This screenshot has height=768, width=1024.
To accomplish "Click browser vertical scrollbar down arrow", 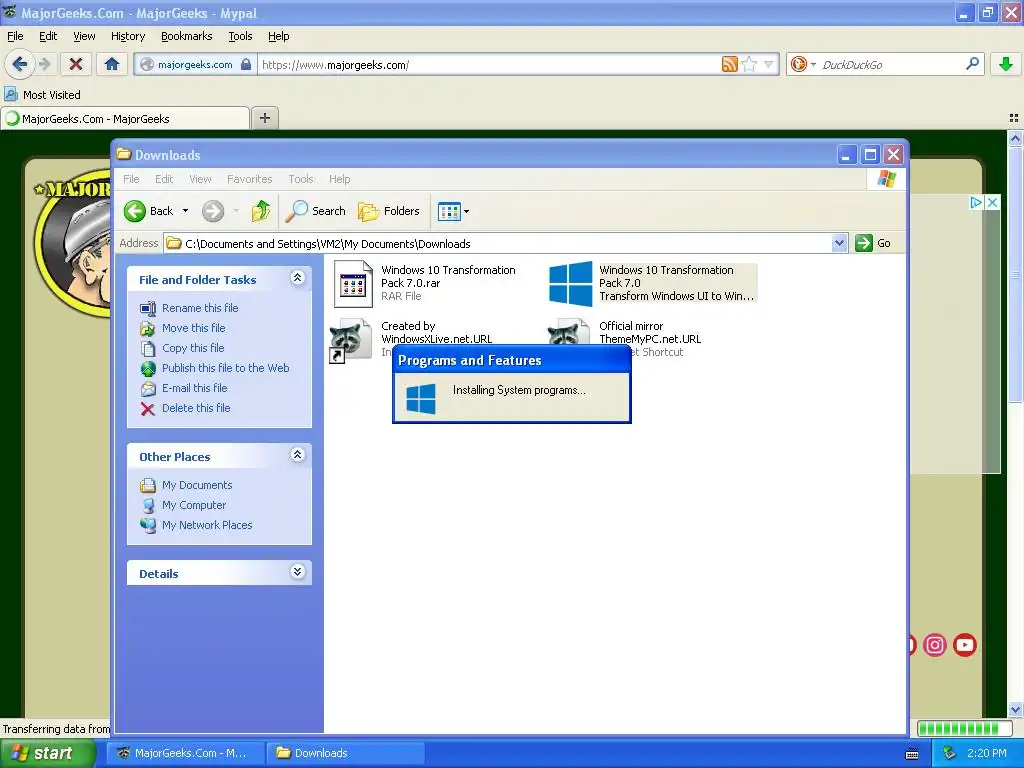I will (x=1015, y=709).
